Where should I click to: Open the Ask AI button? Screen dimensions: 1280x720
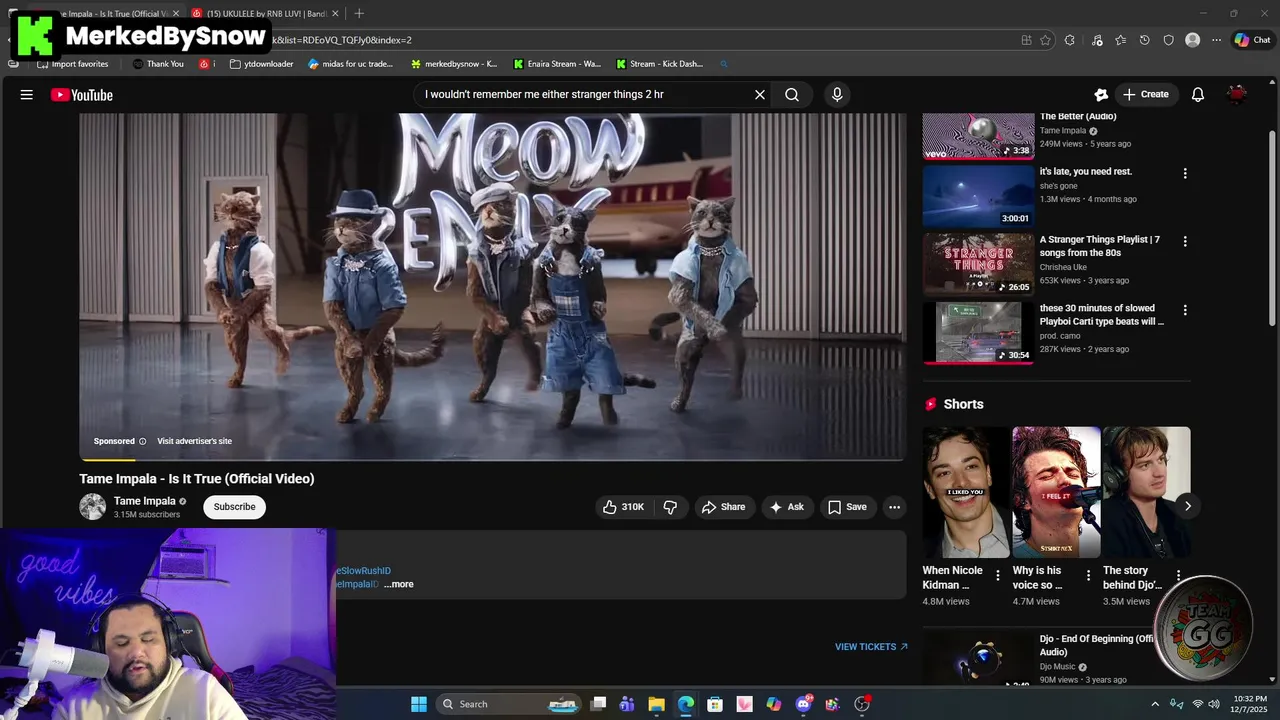(786, 507)
